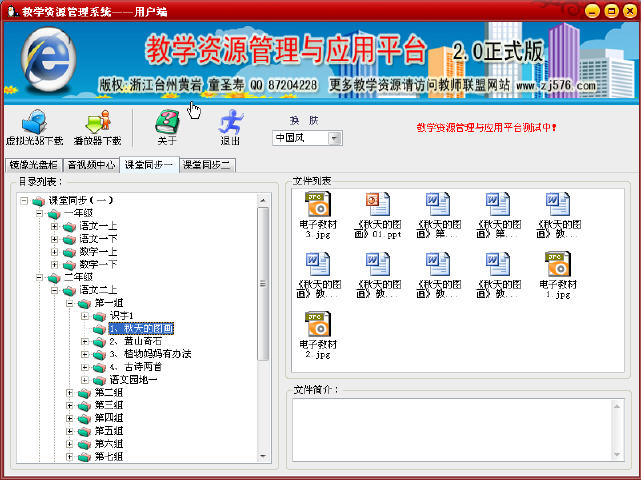Click the directory tree scrollbar down arrow
This screenshot has width=641, height=480.
[x=263, y=456]
